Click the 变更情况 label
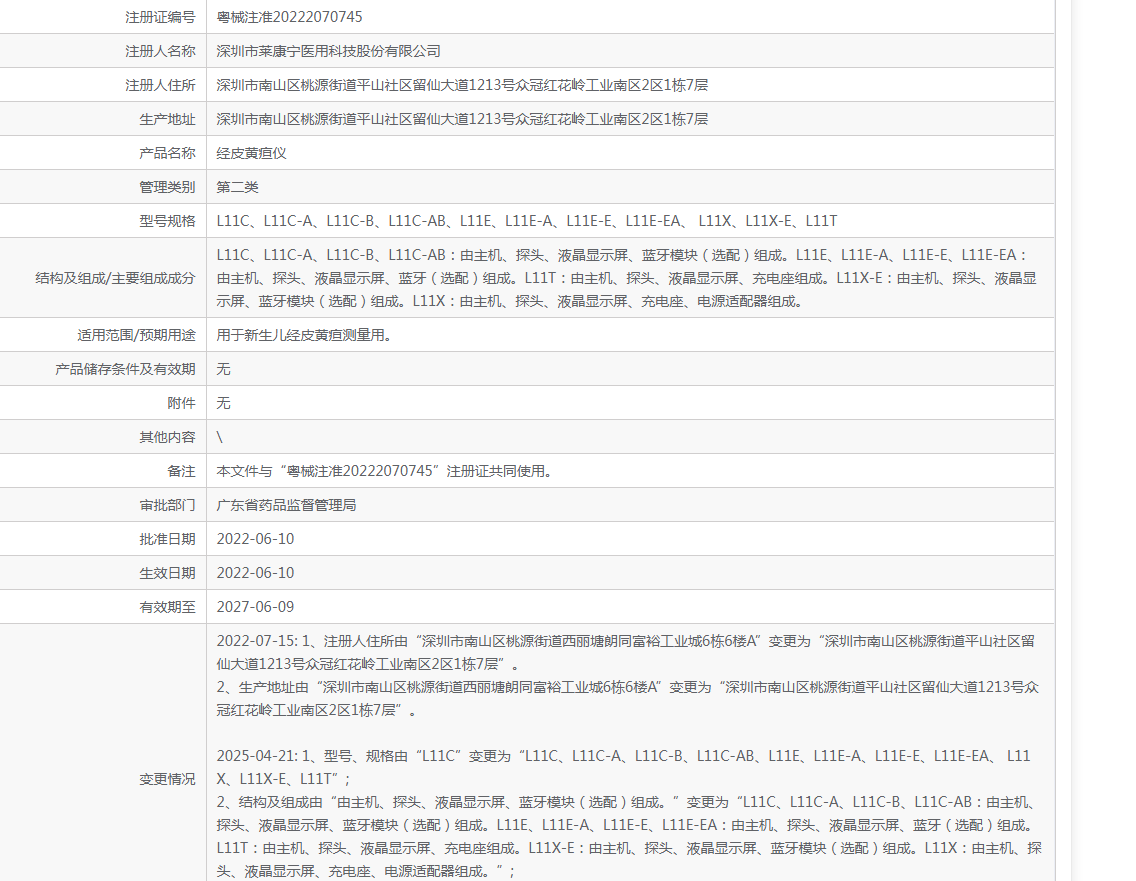Screen dimensions: 1136x881 pos(167,779)
